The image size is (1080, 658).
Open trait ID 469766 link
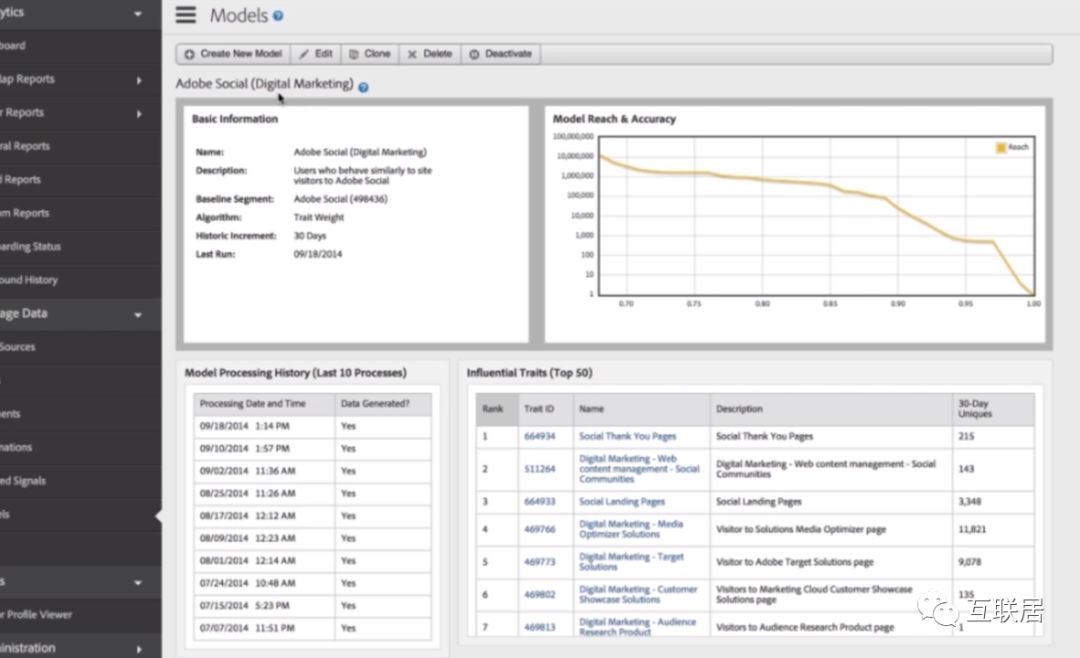(x=539, y=529)
